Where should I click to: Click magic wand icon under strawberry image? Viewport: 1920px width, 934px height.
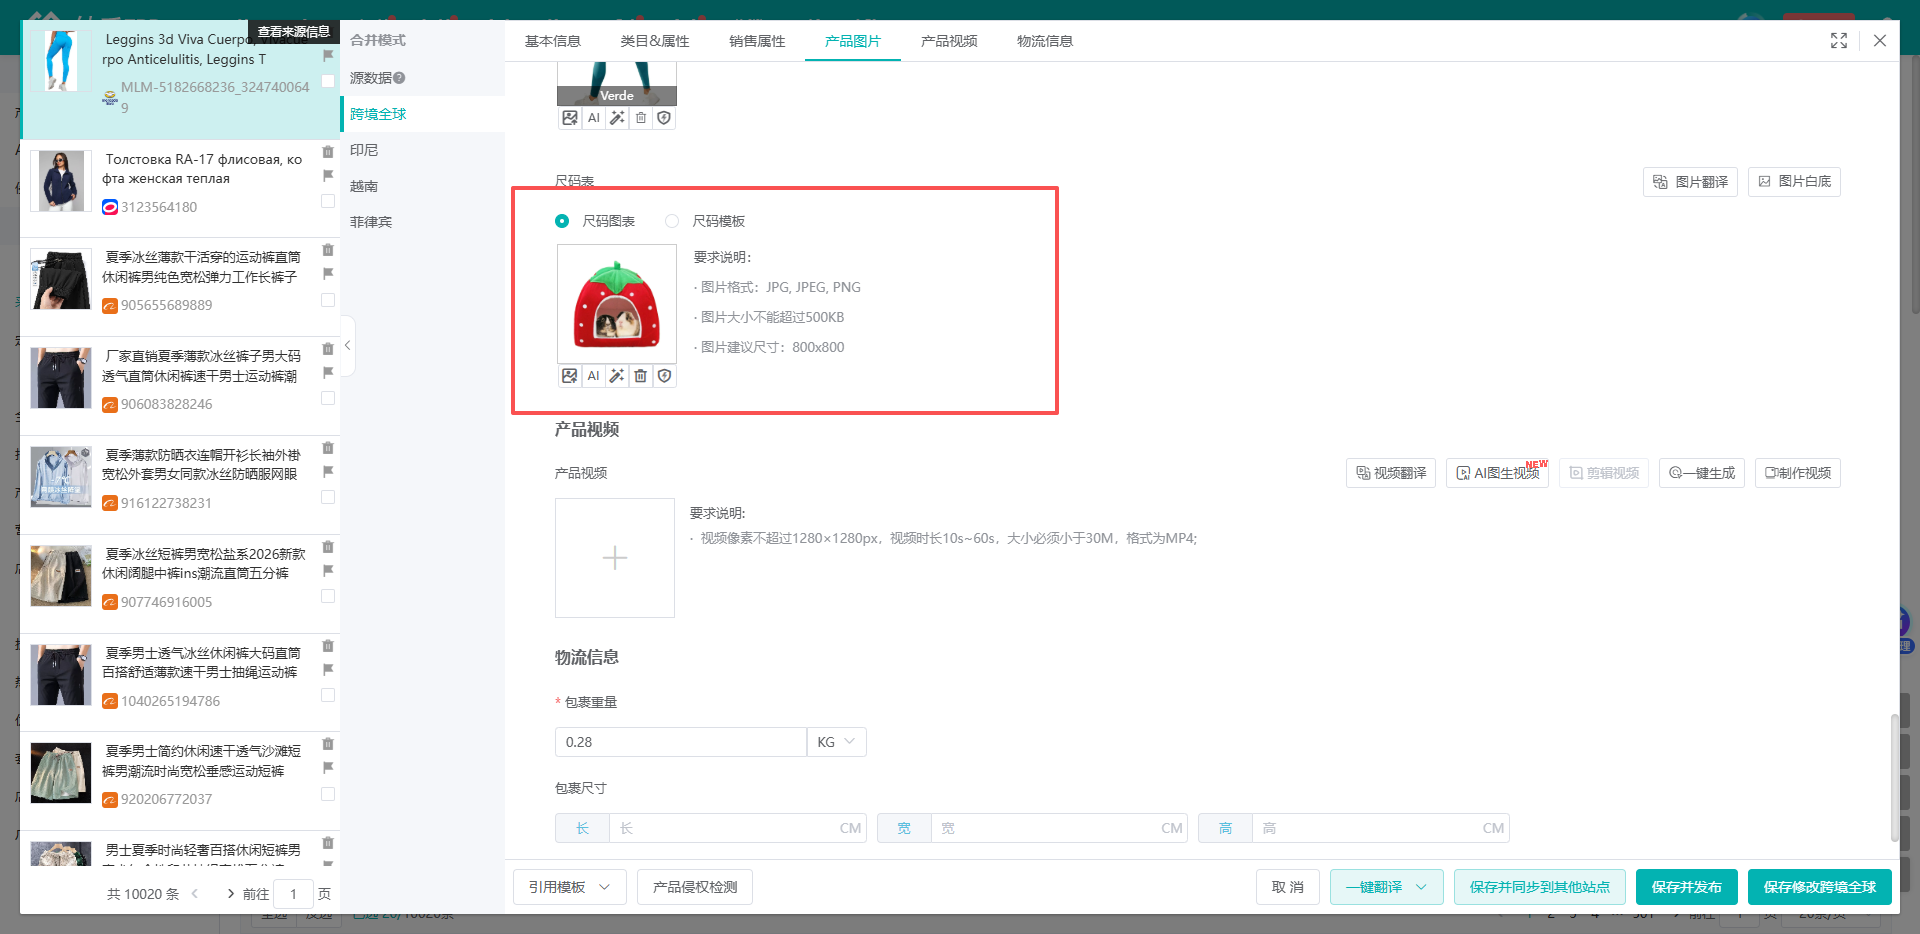[x=617, y=376]
